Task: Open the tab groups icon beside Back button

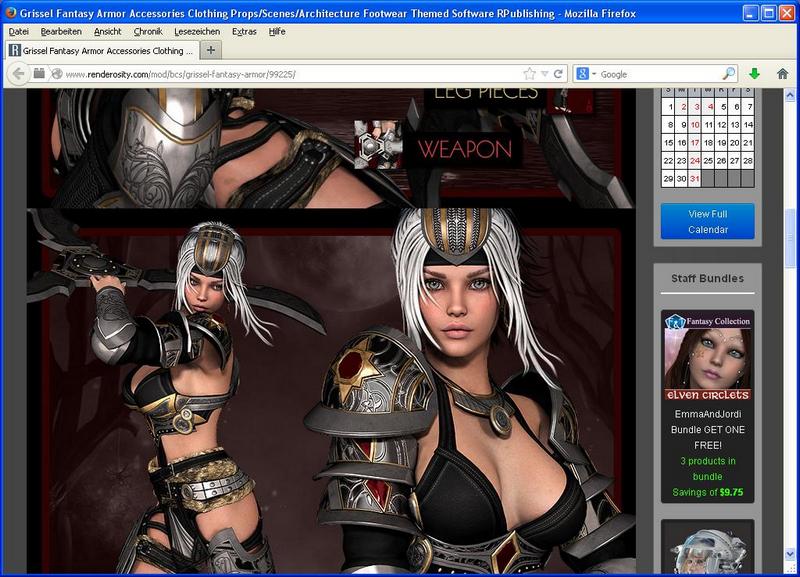Action: pyautogui.click(x=39, y=73)
